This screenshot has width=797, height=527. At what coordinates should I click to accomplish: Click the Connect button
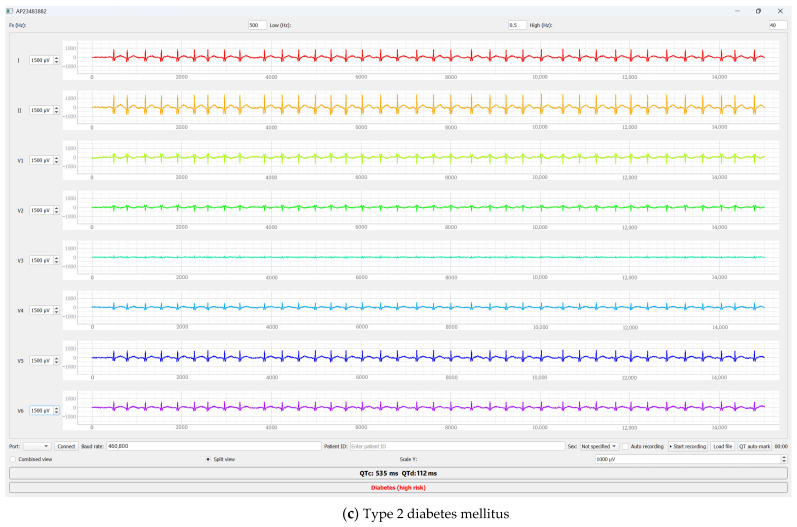(x=66, y=446)
